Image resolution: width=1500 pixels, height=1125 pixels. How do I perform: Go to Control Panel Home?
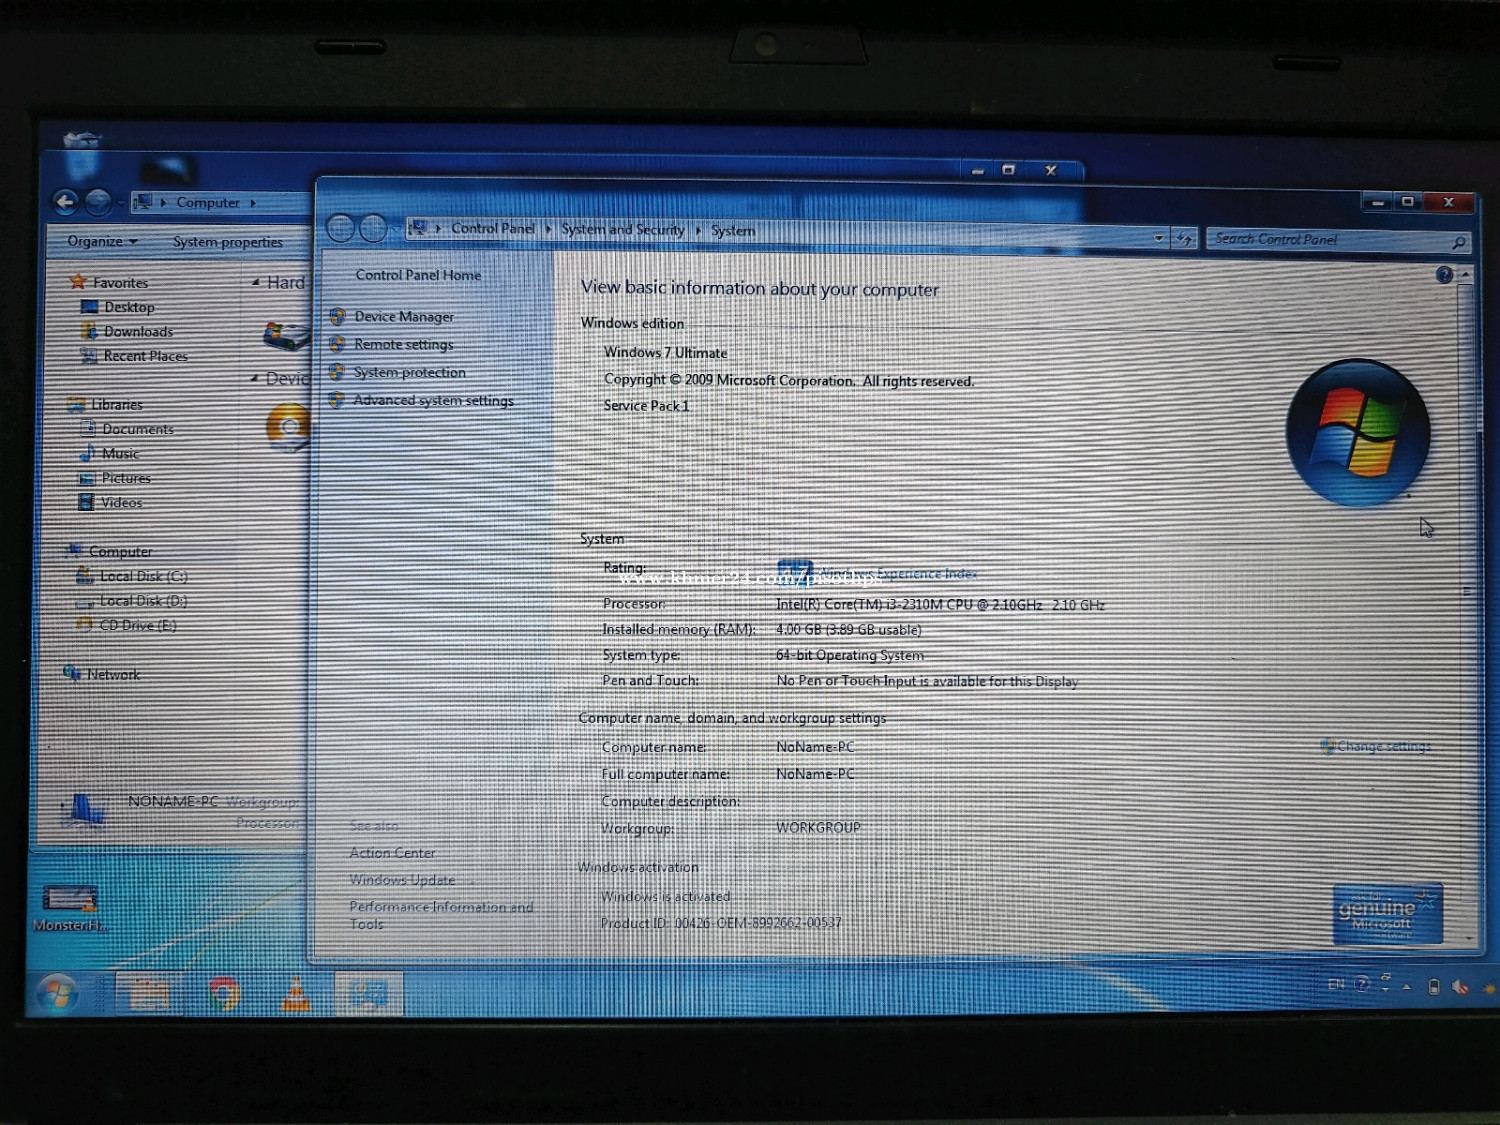[418, 275]
